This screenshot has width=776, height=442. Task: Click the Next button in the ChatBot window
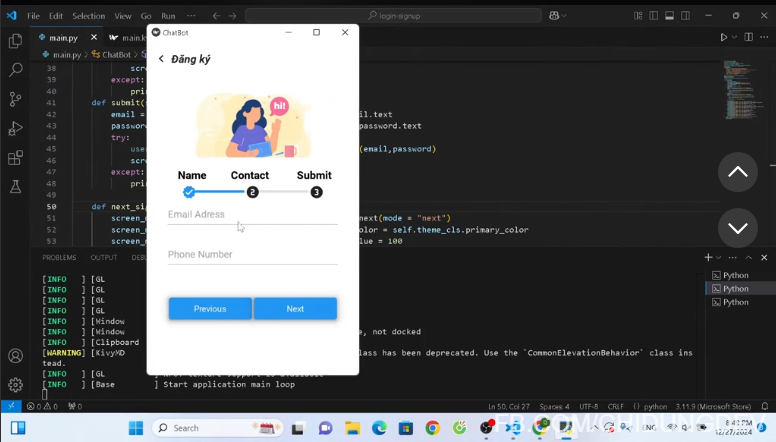tap(295, 308)
